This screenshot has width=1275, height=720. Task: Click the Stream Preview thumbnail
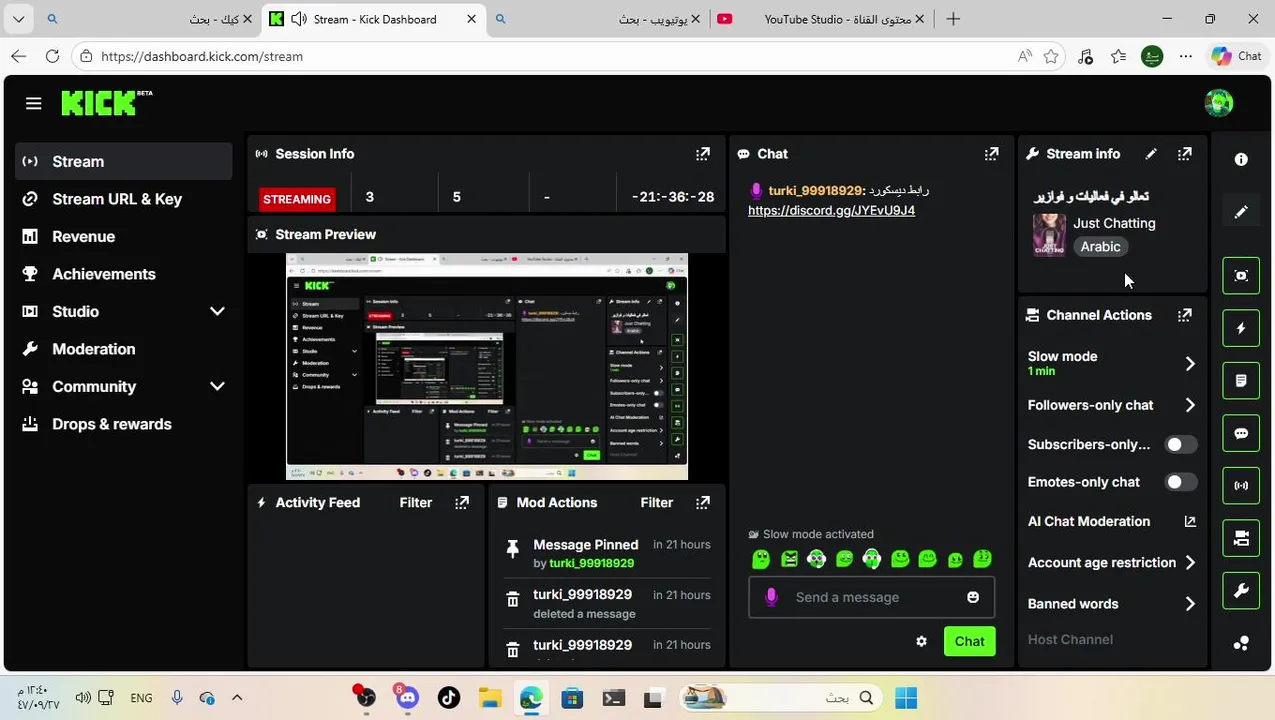click(487, 367)
